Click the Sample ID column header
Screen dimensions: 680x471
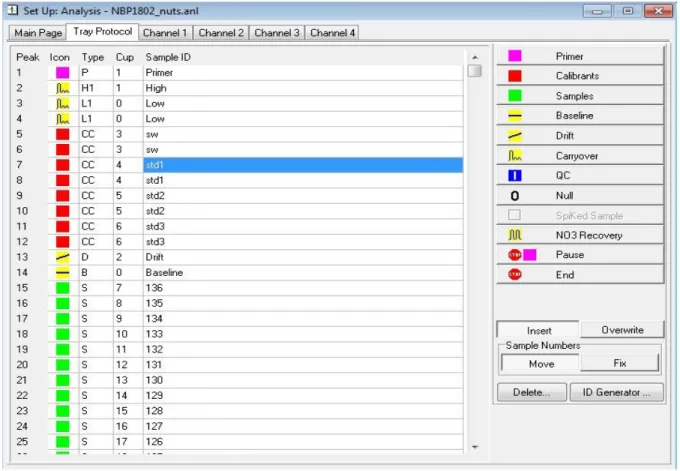pos(168,57)
